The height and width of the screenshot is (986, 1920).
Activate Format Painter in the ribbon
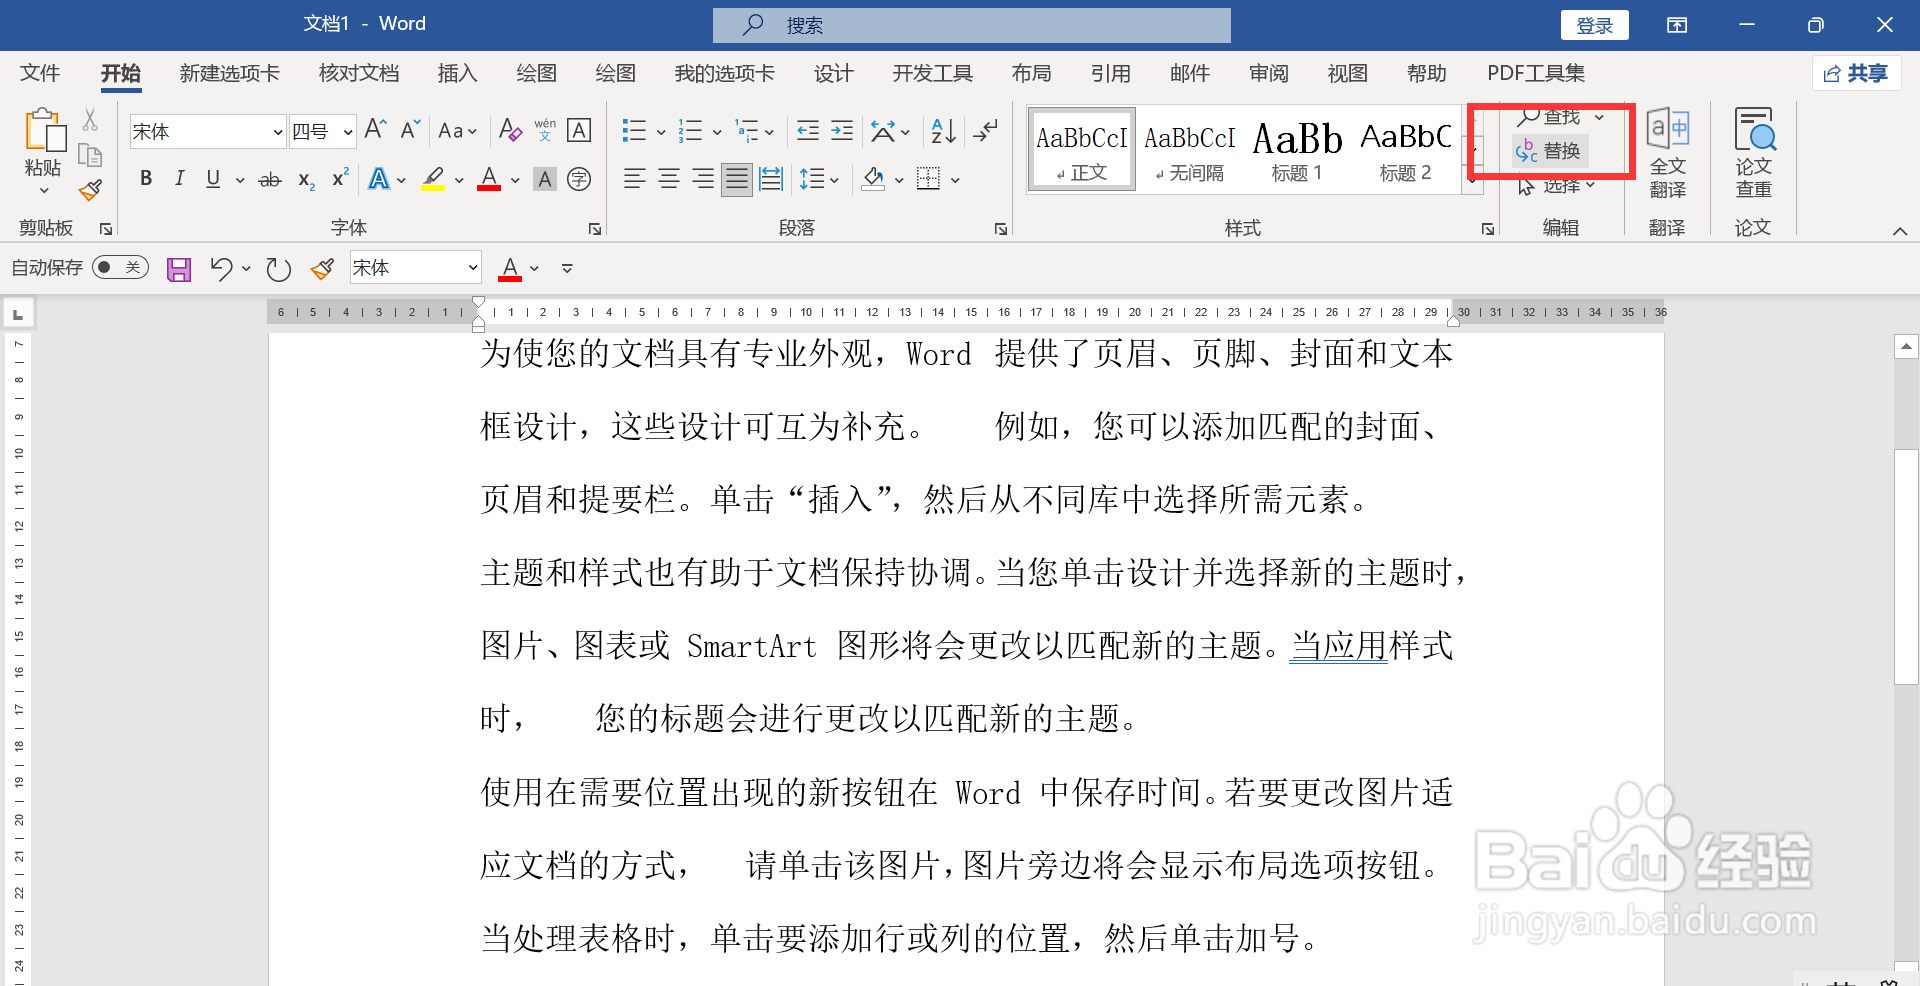(x=90, y=189)
